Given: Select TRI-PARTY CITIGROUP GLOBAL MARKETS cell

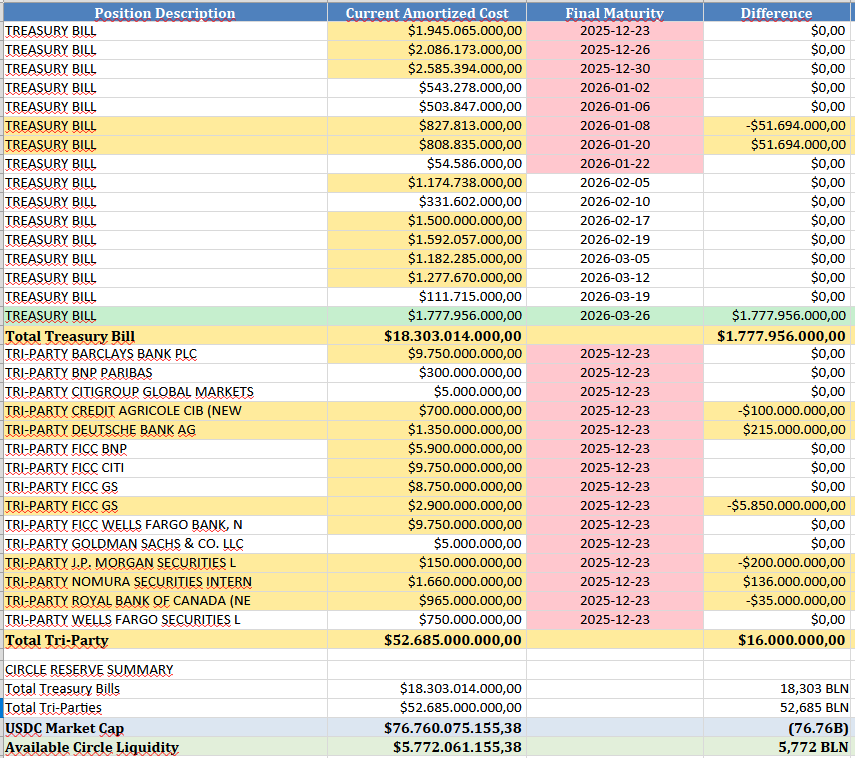Looking at the screenshot, I should tap(165, 392).
